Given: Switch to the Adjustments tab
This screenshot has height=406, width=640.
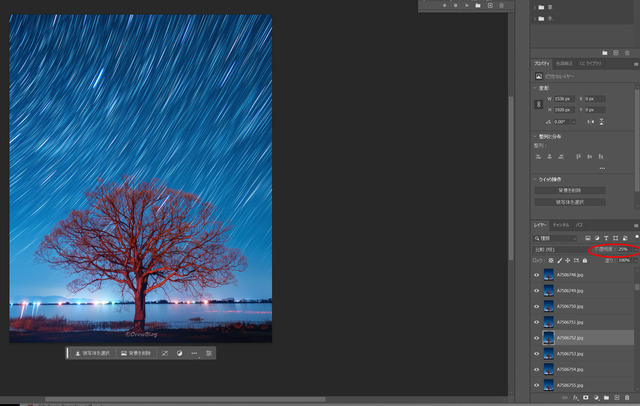Looking at the screenshot, I should point(564,64).
